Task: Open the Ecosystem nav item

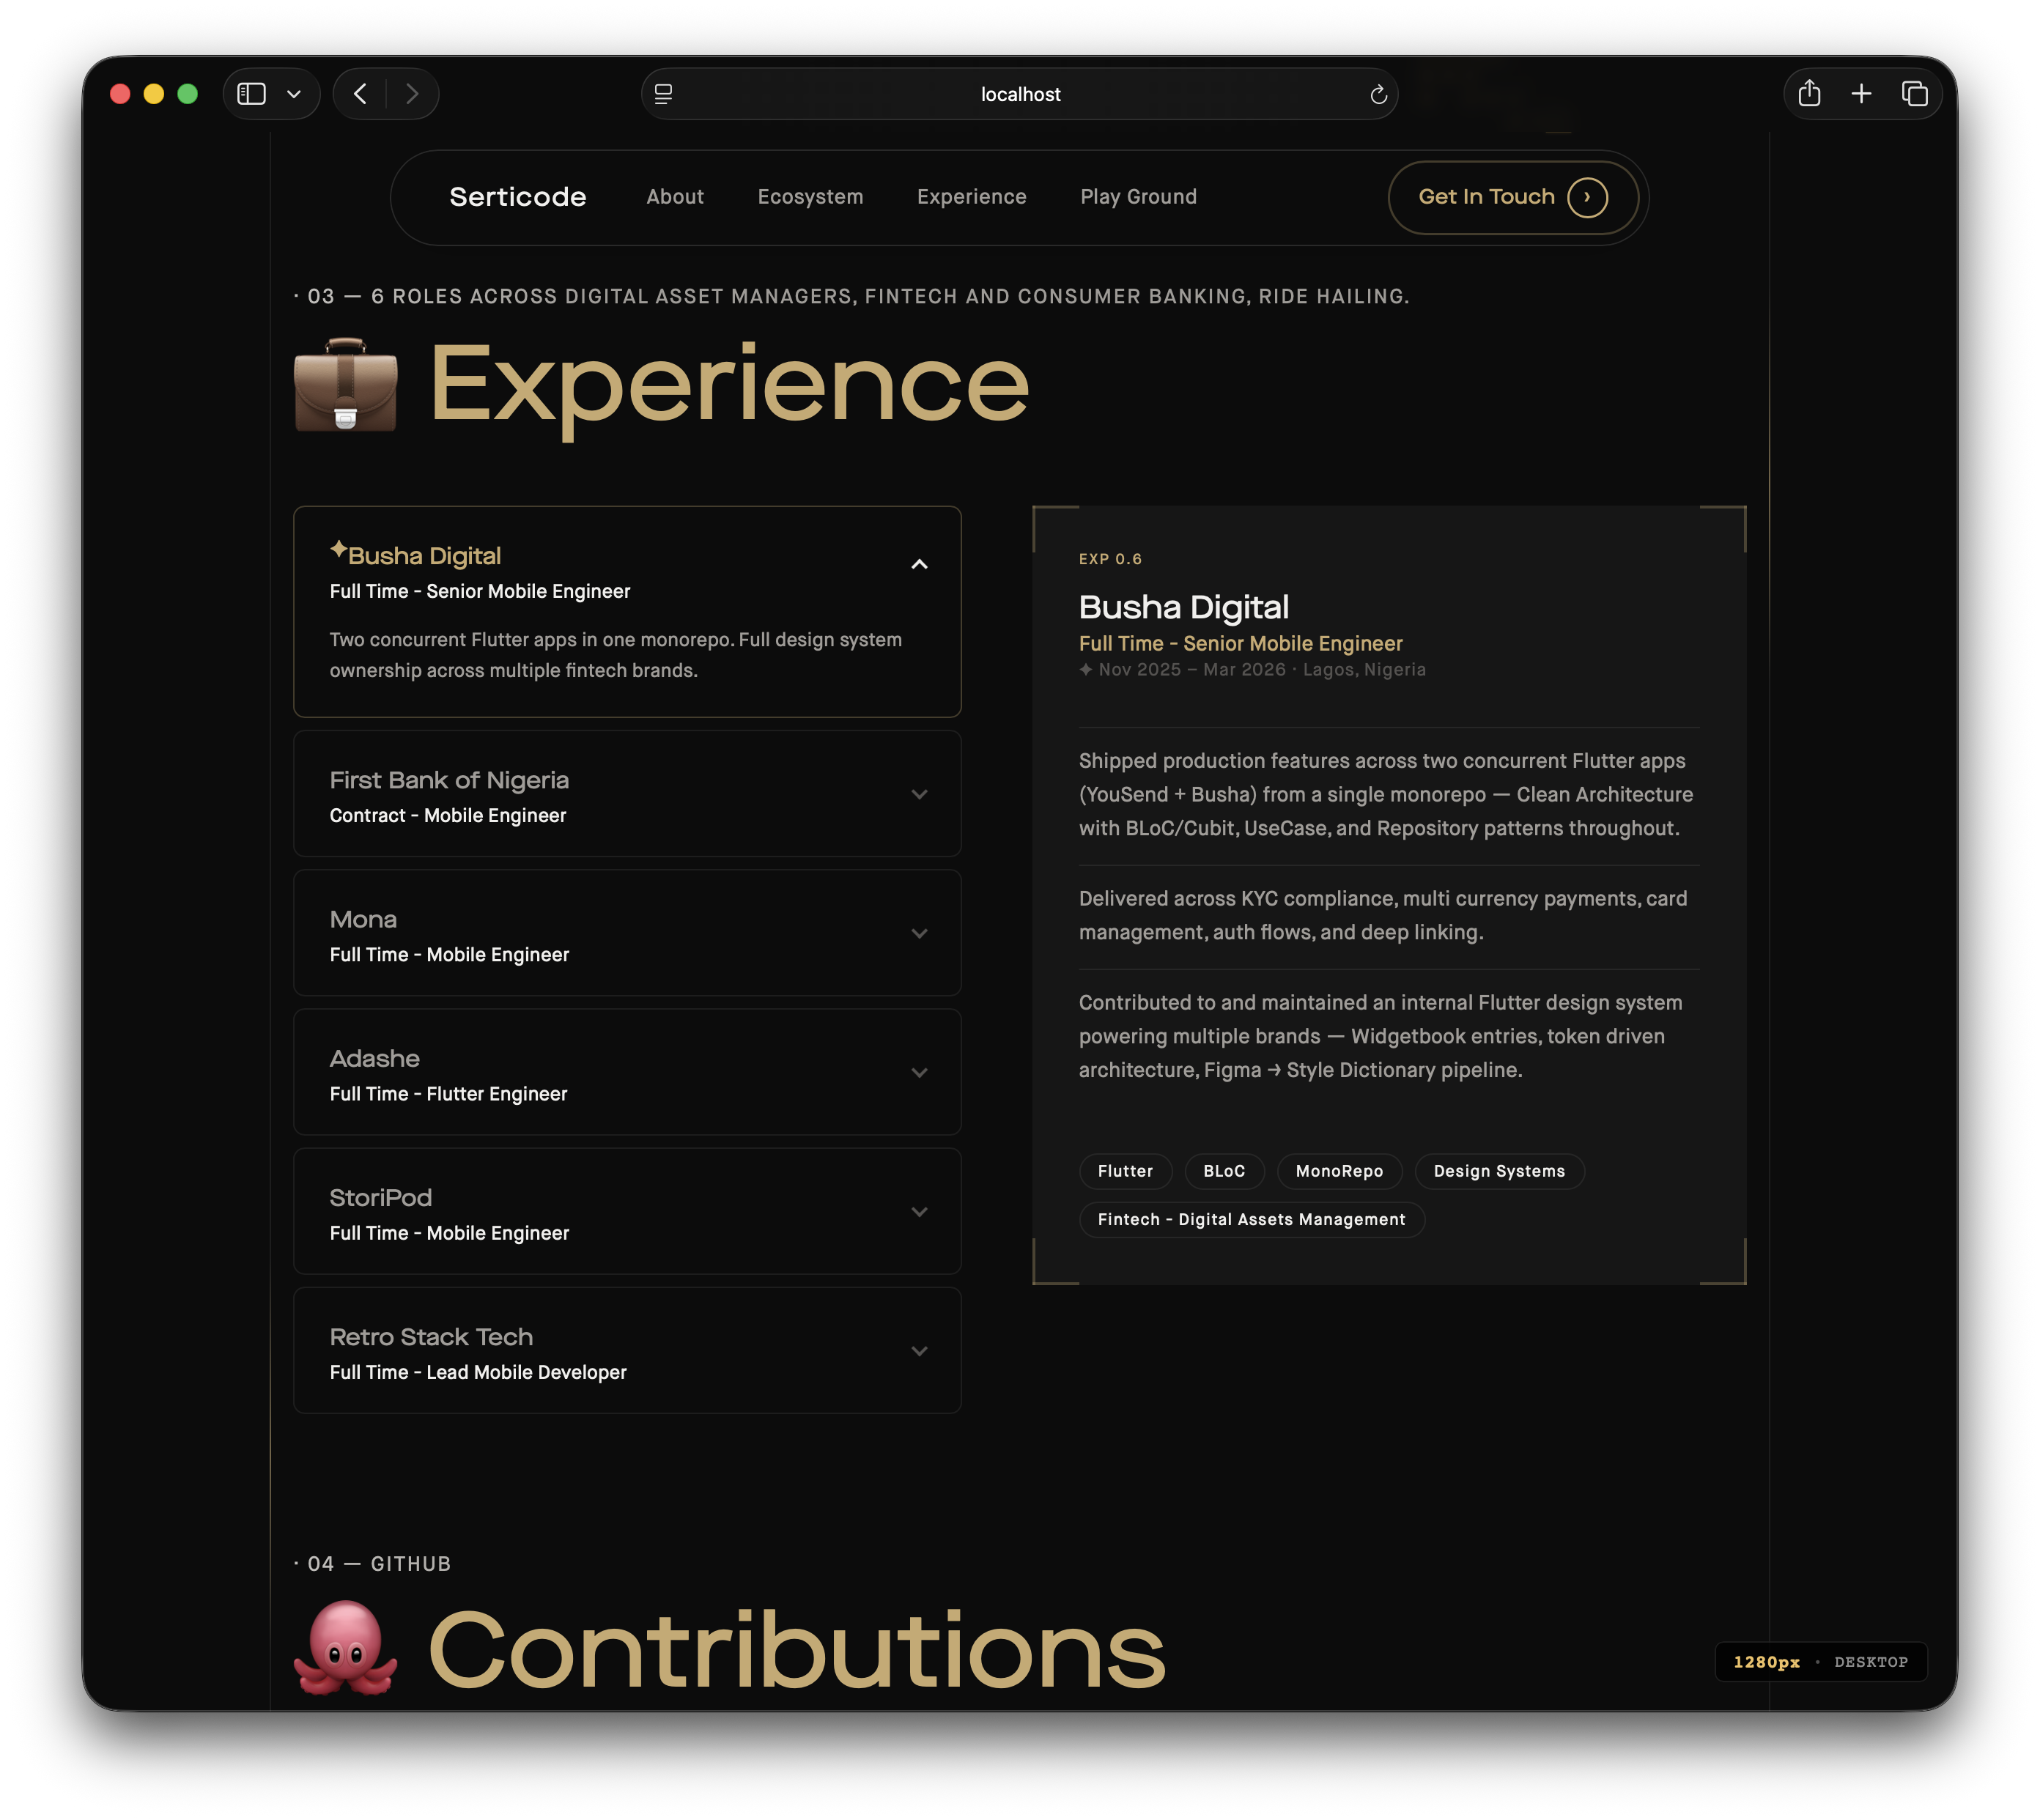Action: point(810,197)
